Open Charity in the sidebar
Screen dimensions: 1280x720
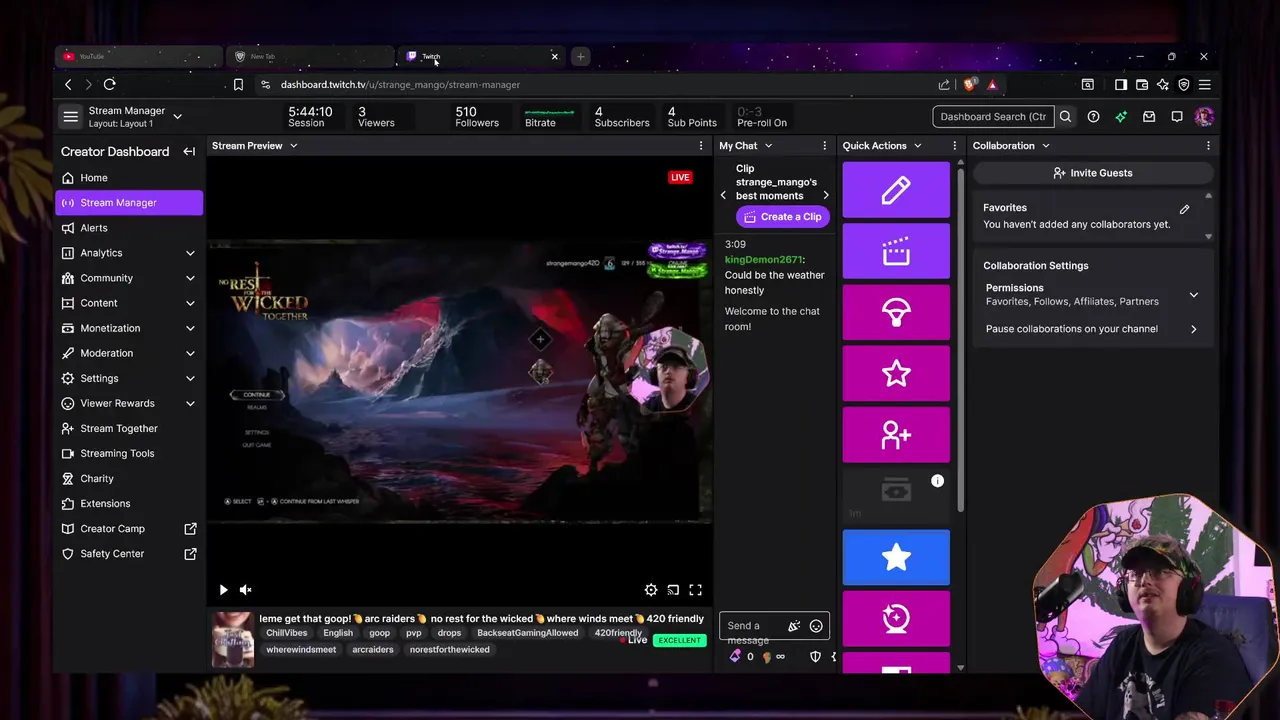coord(130,478)
